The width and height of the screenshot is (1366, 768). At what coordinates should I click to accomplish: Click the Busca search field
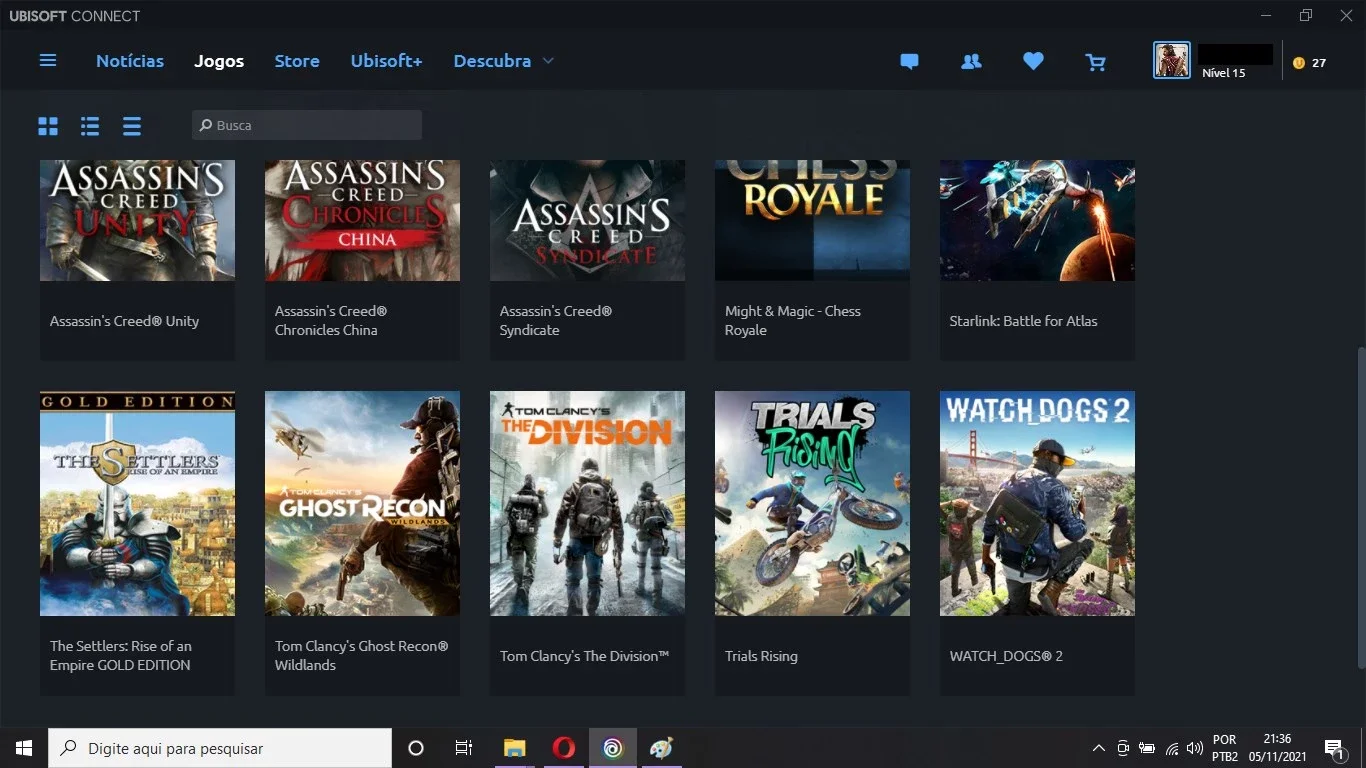pos(307,125)
